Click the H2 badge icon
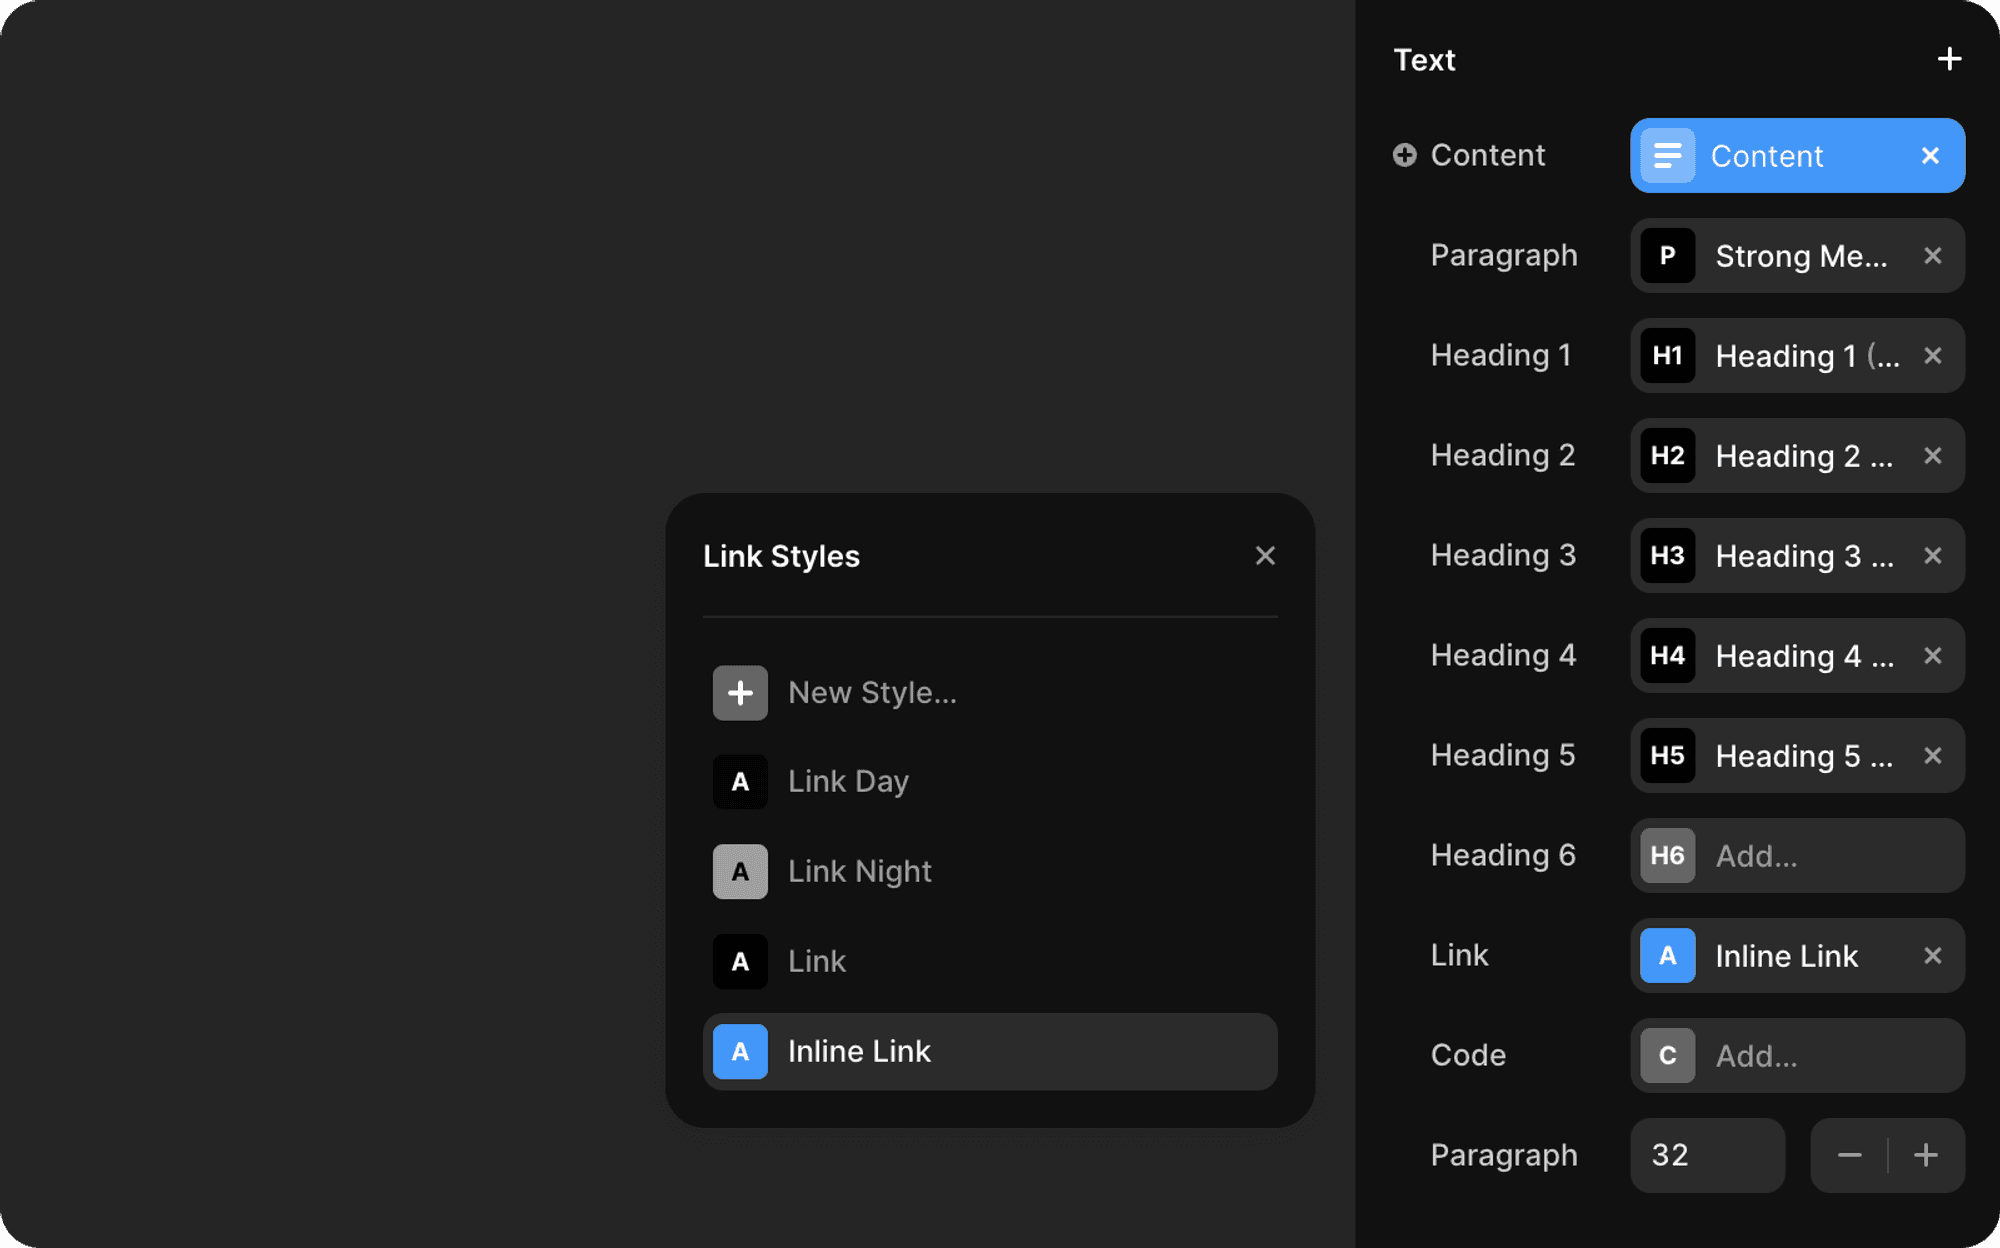Image resolution: width=2000 pixels, height=1248 pixels. pyautogui.click(x=1667, y=456)
